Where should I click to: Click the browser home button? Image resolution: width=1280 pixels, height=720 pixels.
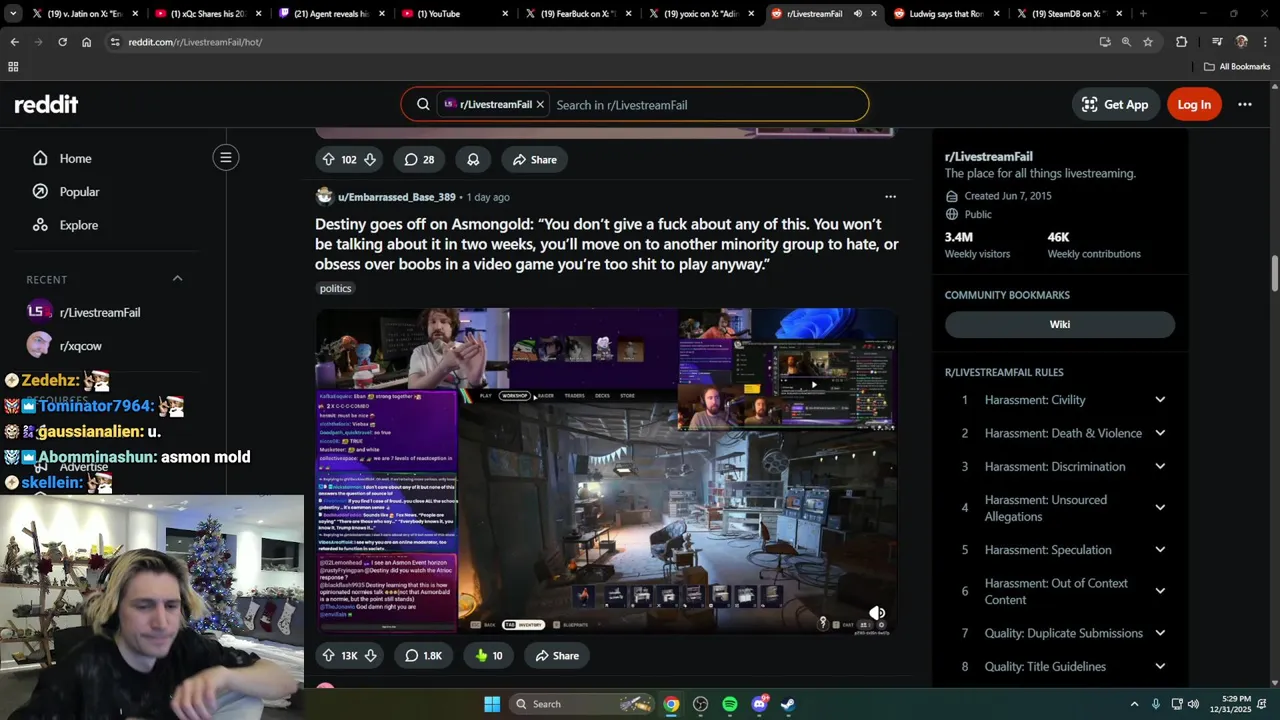pyautogui.click(x=86, y=42)
